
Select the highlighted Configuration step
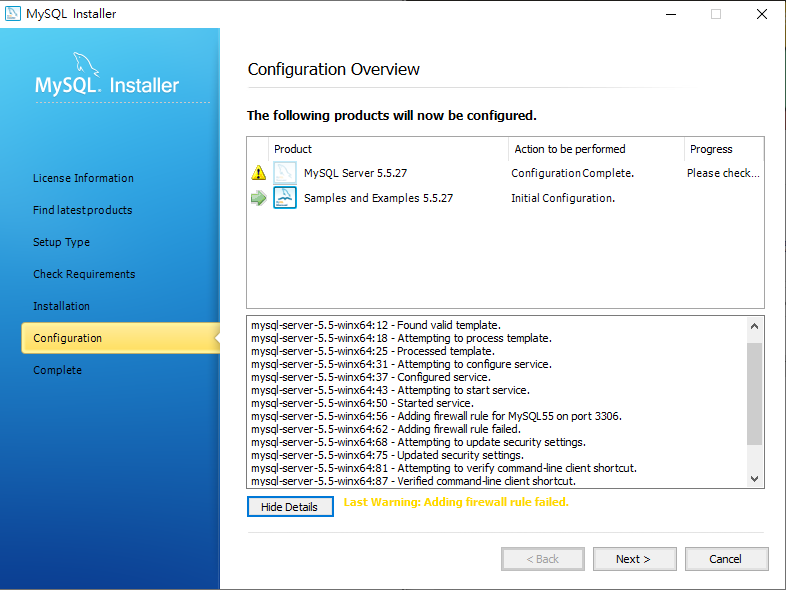[120, 338]
